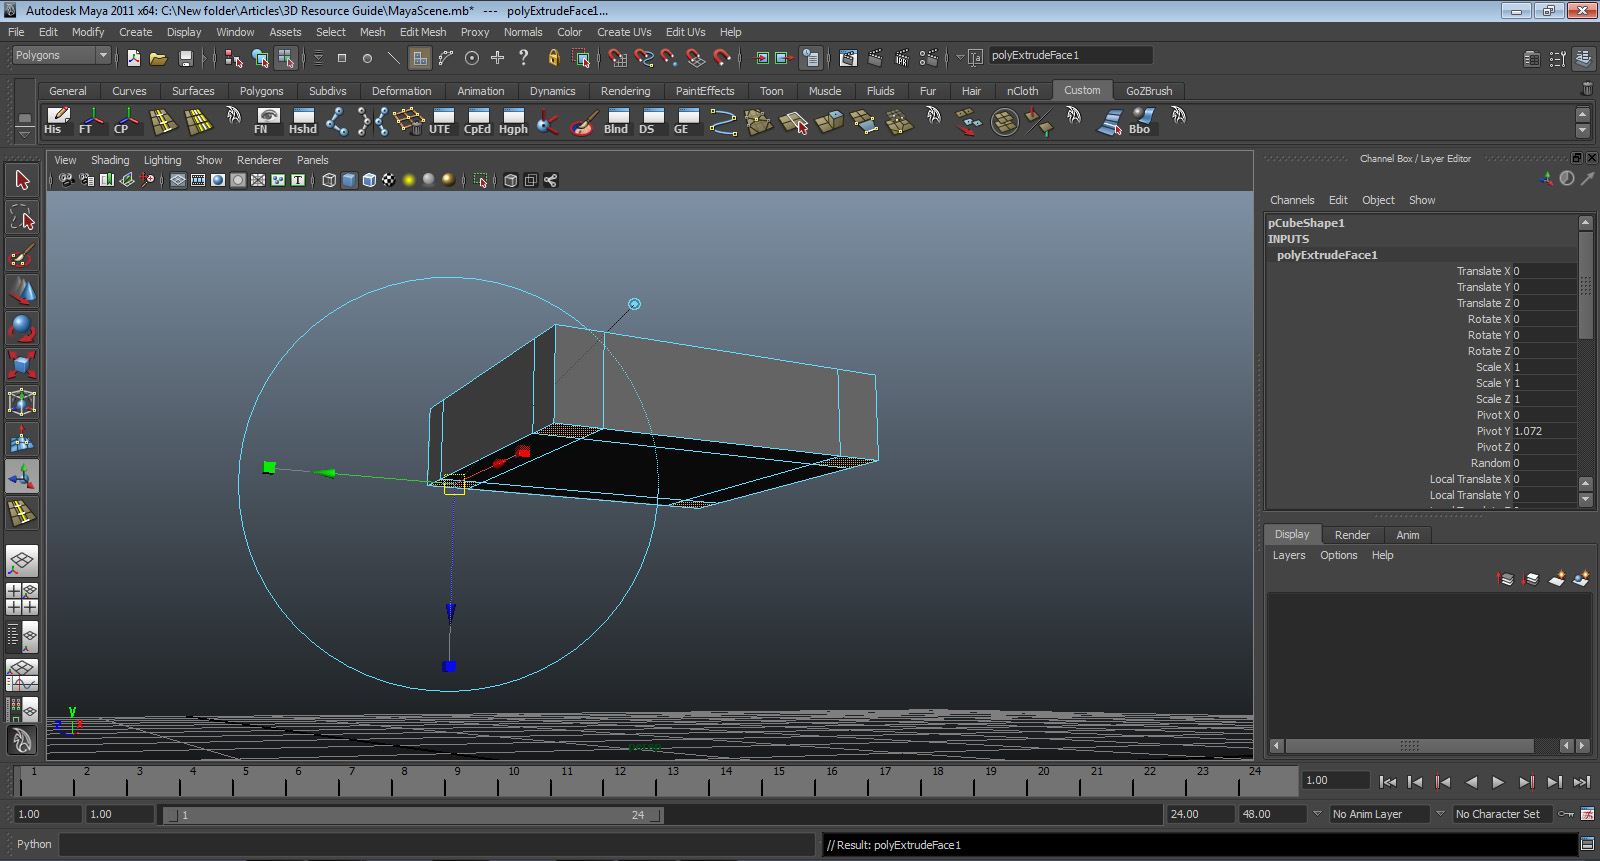Switch to the Render layer tab

[x=1351, y=535]
